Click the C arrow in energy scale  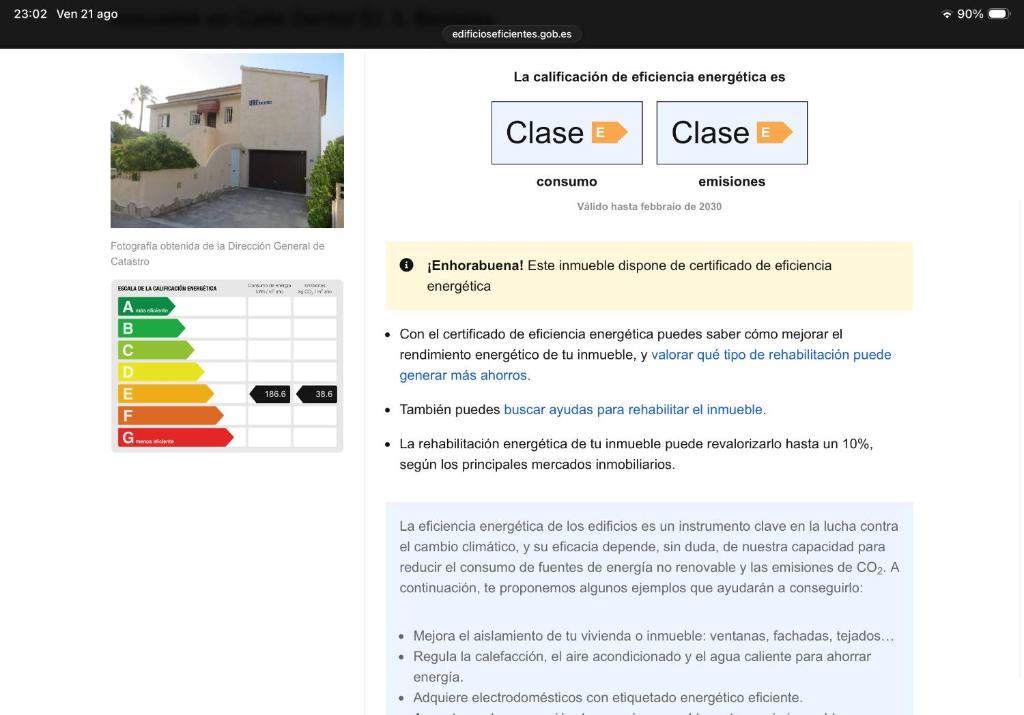156,350
